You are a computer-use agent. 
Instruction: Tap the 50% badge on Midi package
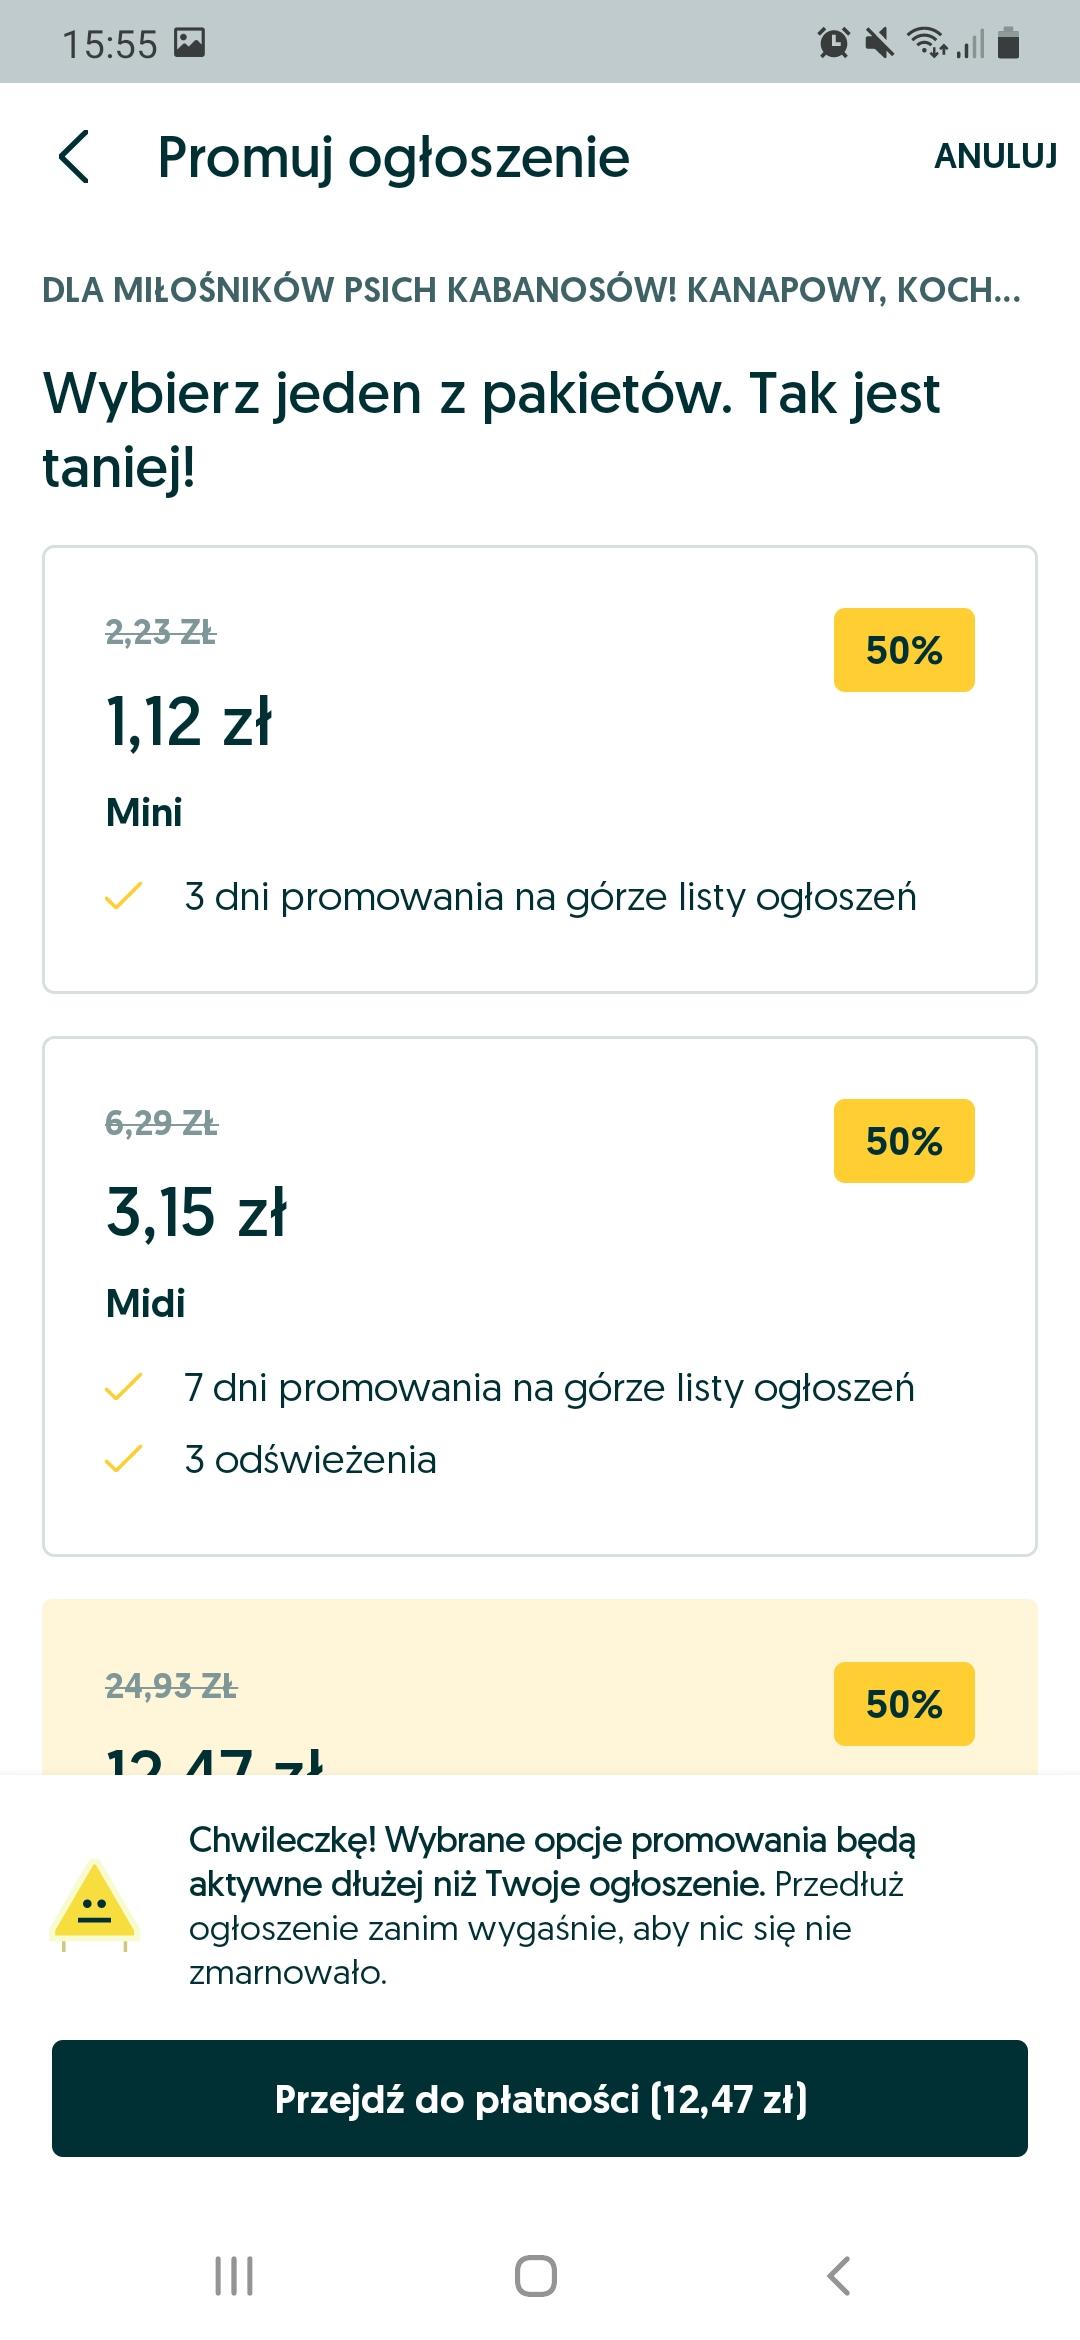point(904,1141)
